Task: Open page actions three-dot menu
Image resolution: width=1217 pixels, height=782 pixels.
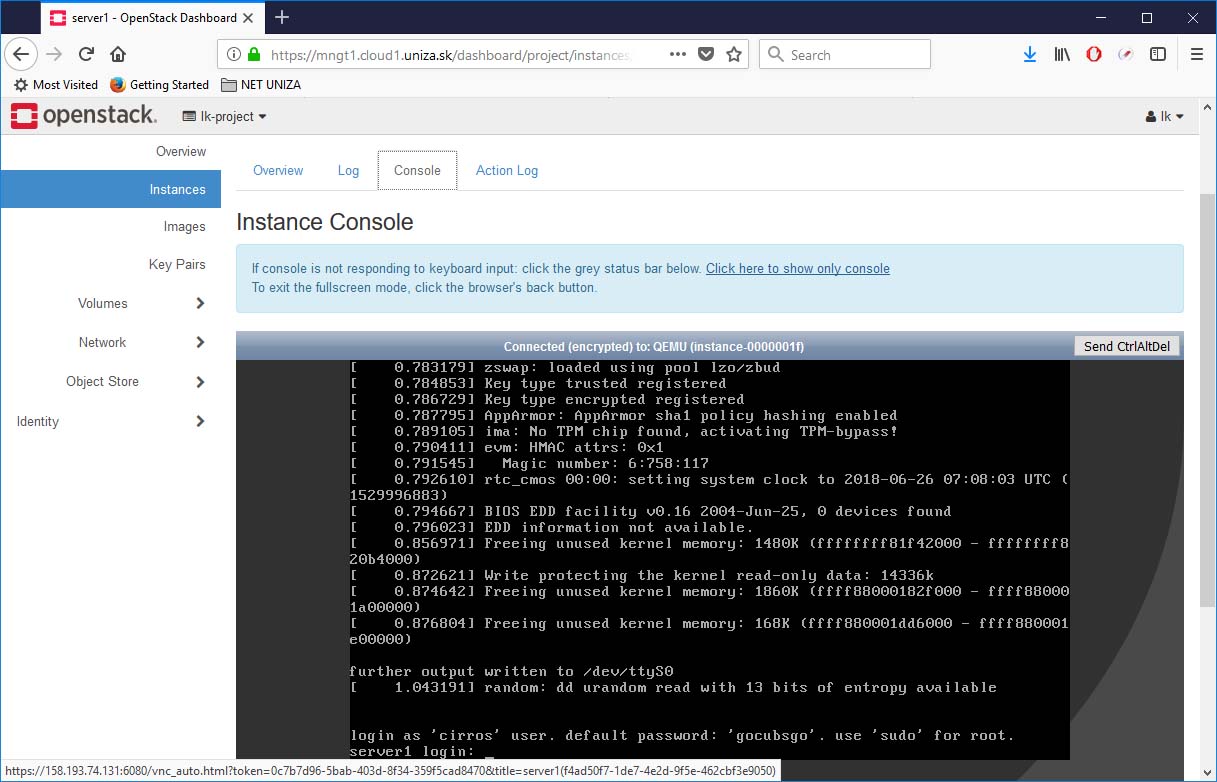Action: pos(677,55)
